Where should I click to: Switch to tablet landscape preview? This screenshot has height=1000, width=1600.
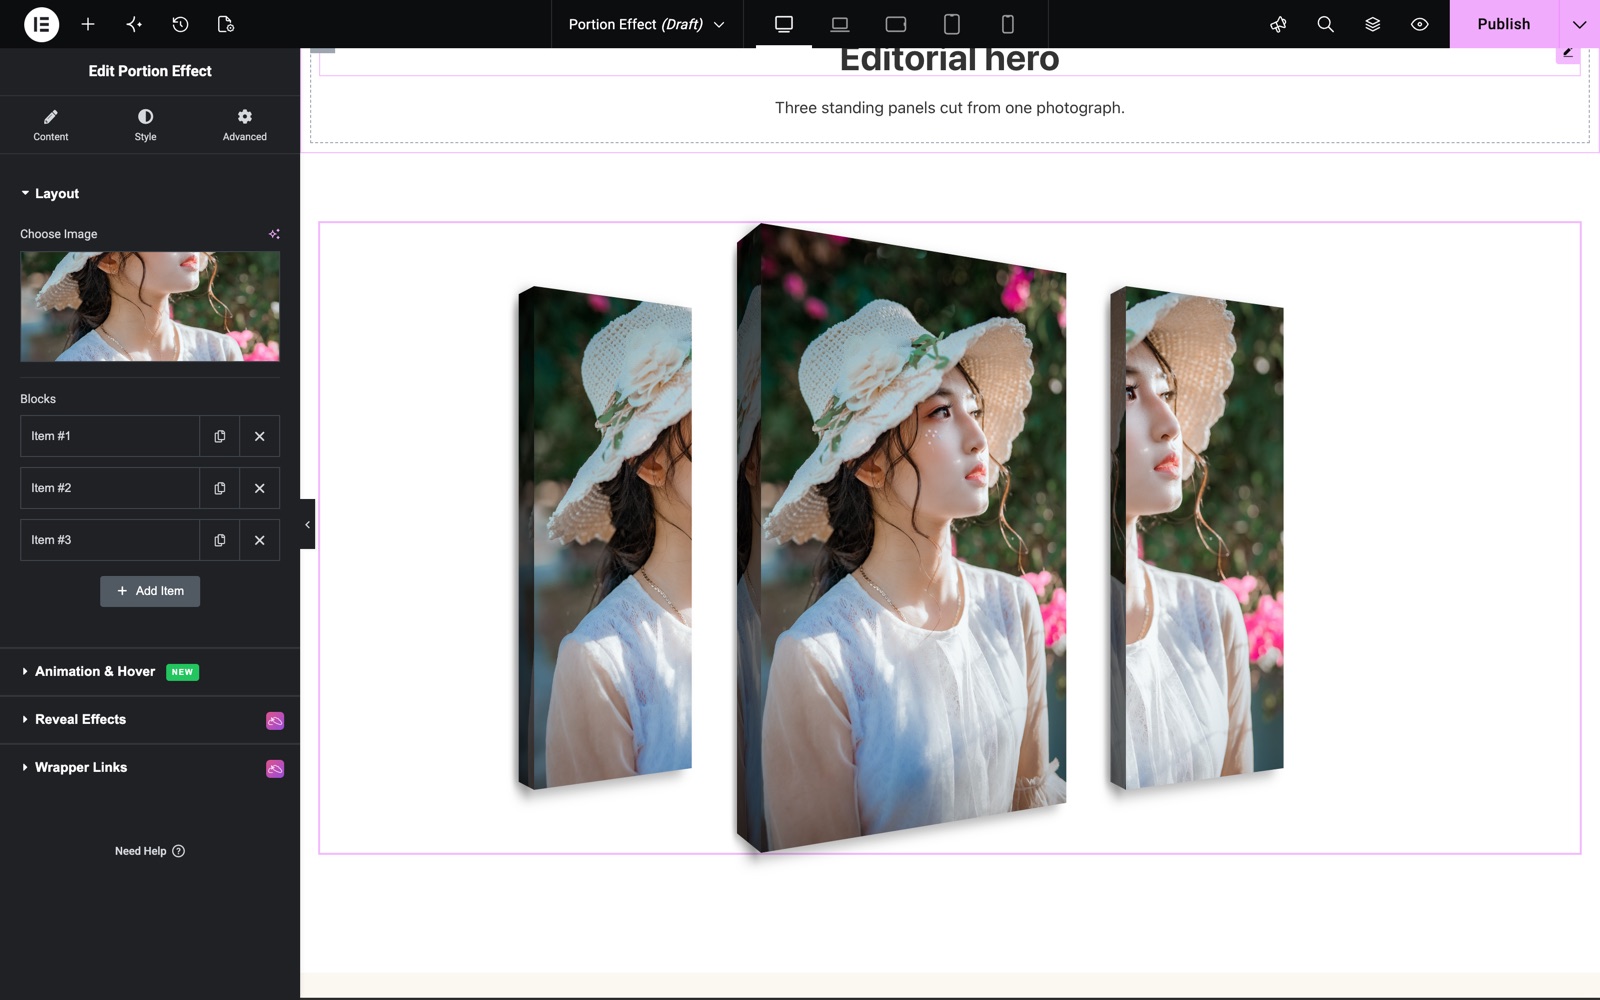pyautogui.click(x=896, y=24)
